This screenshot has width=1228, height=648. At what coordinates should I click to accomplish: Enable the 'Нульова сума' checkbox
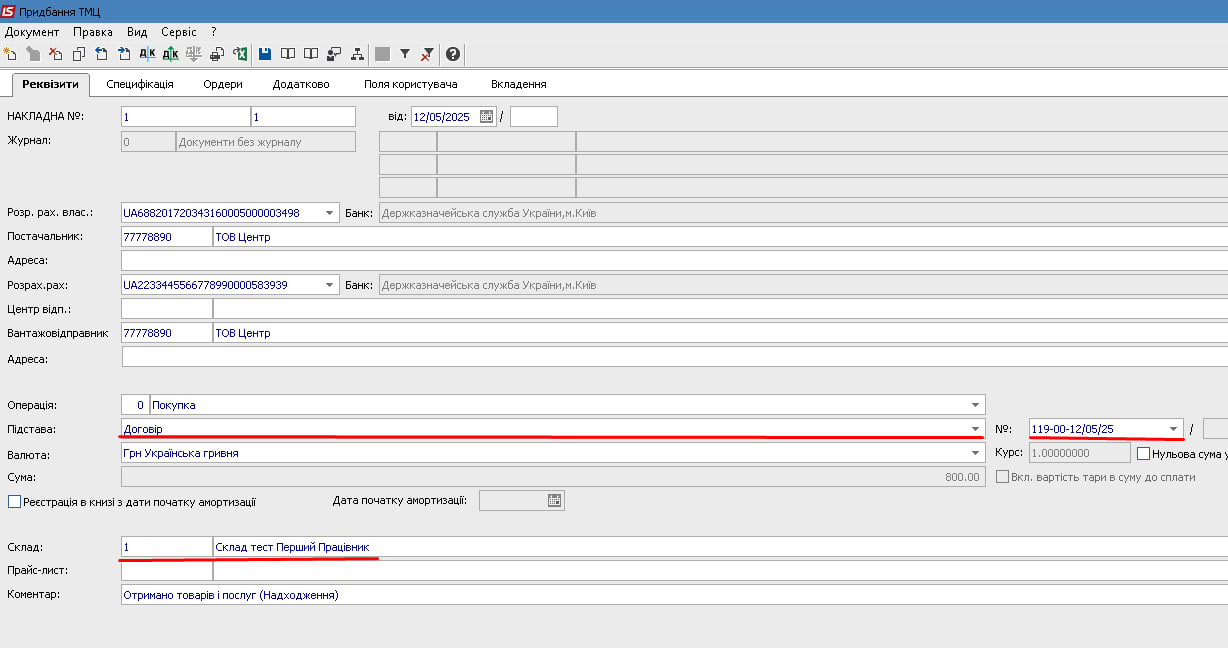tap(1144, 454)
